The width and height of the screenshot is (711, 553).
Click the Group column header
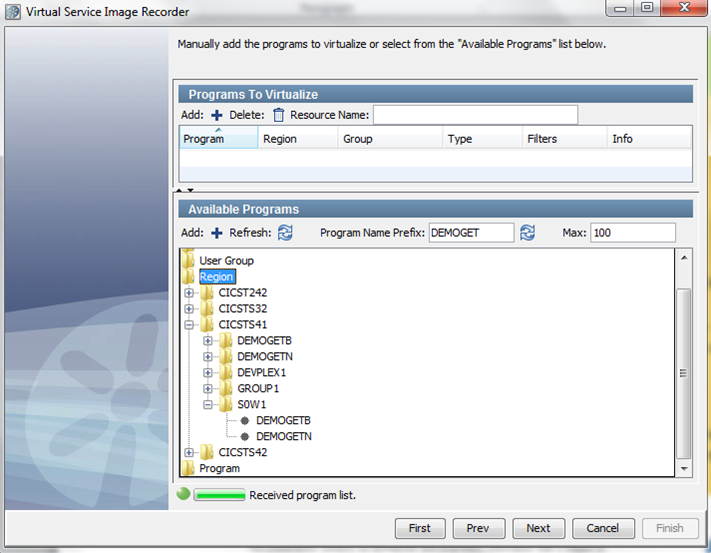(390, 139)
